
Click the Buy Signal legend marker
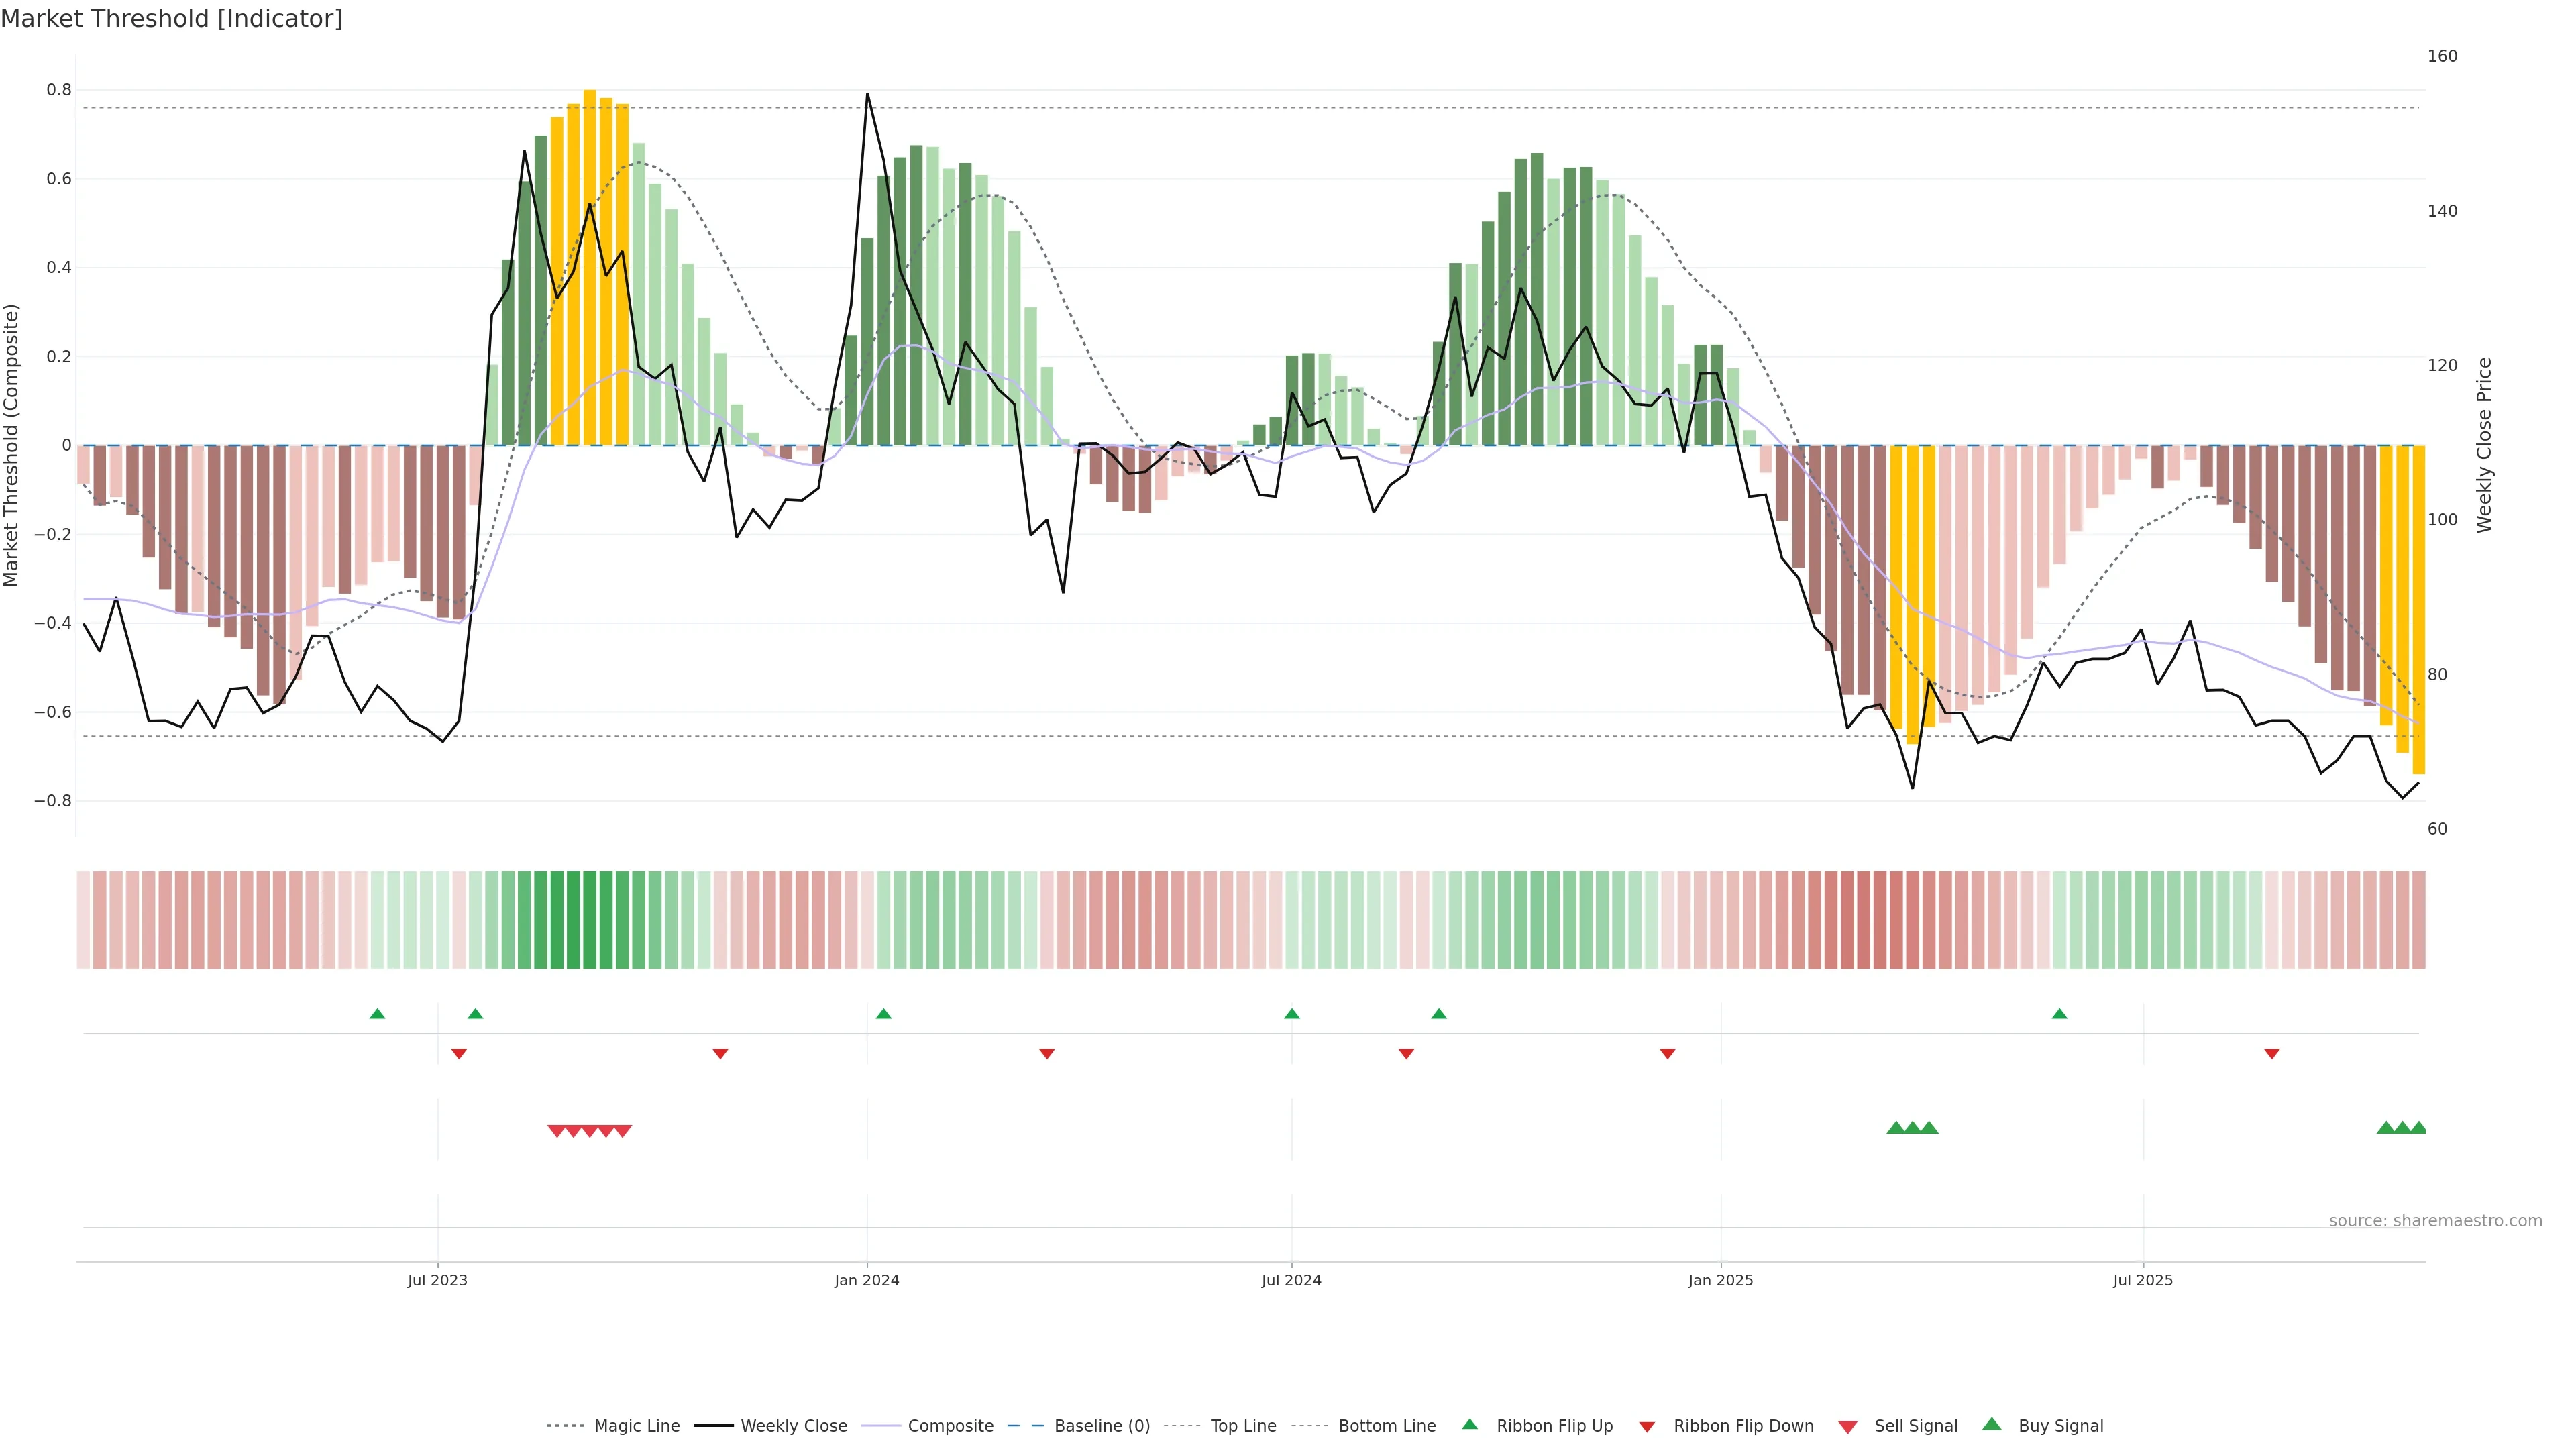[1991, 1424]
